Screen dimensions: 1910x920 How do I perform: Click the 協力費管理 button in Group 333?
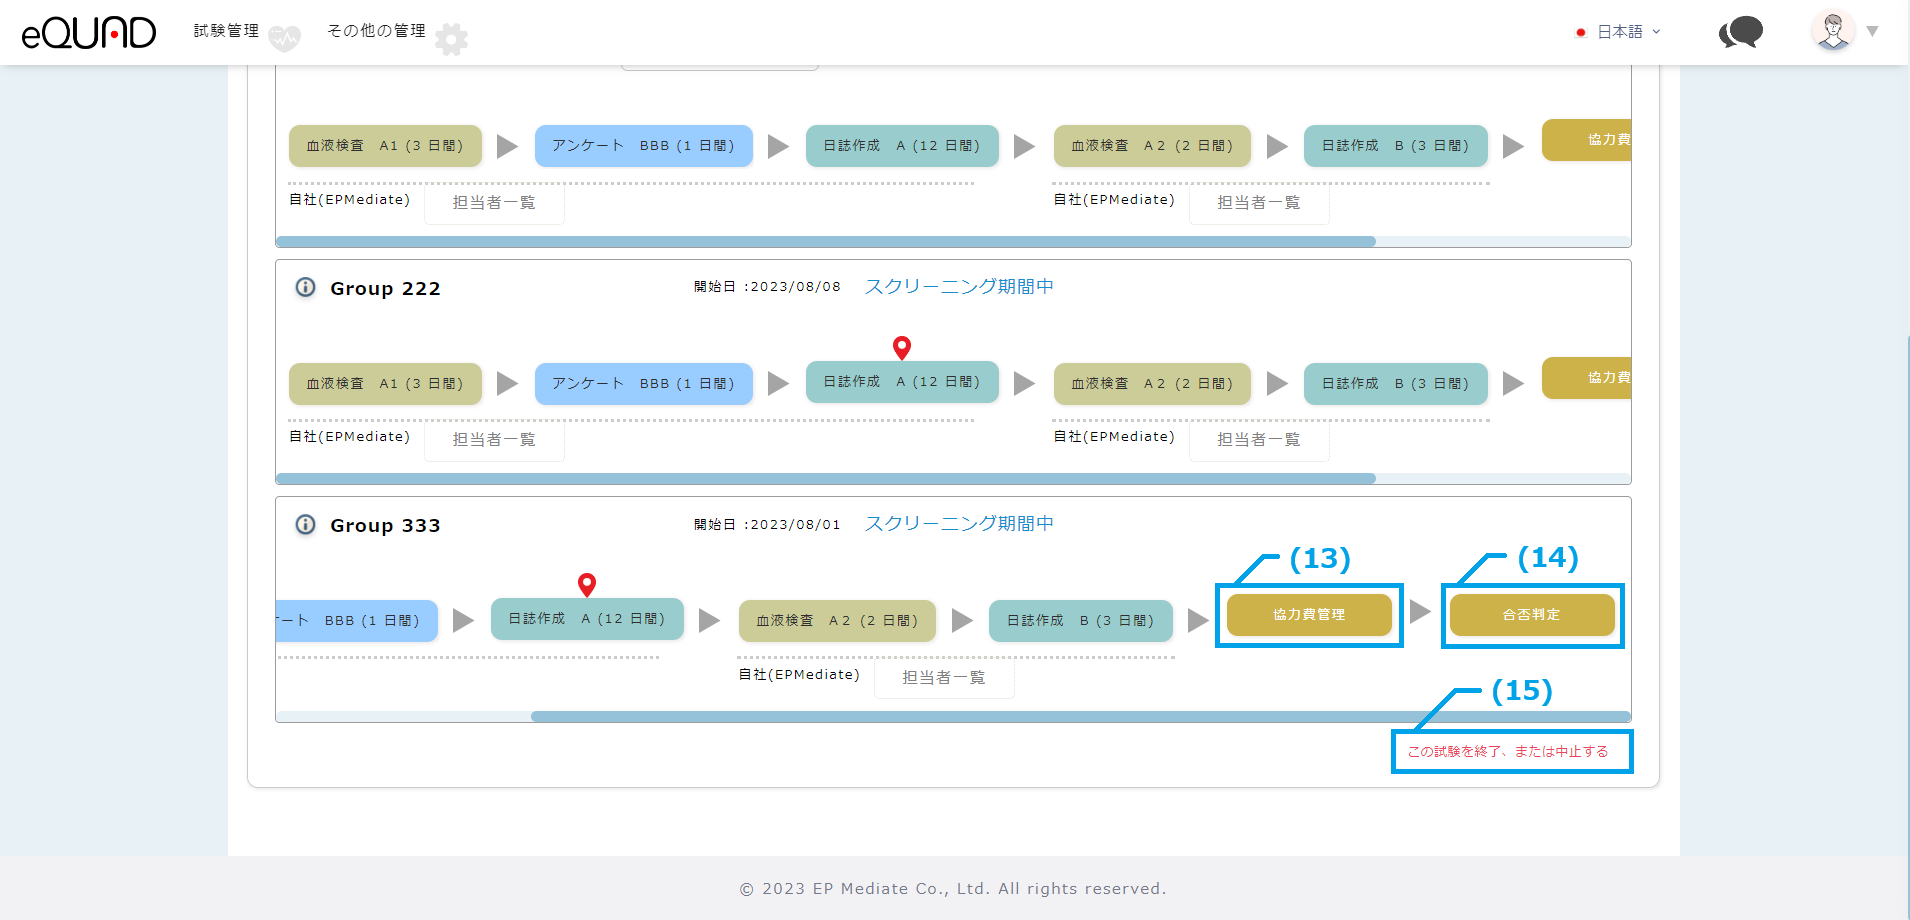click(x=1309, y=615)
